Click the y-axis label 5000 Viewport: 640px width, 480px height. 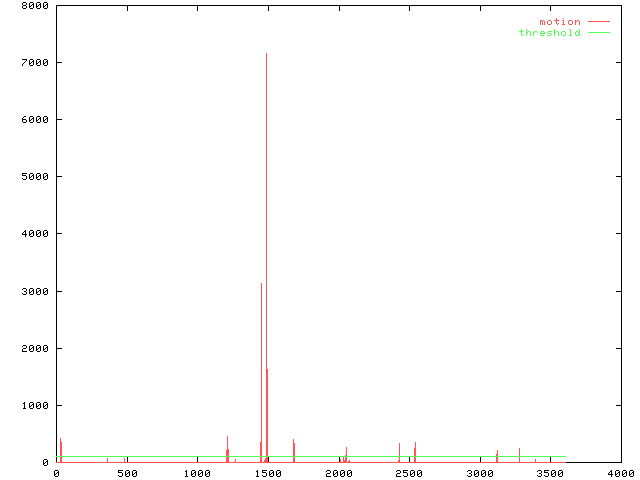pos(35,177)
